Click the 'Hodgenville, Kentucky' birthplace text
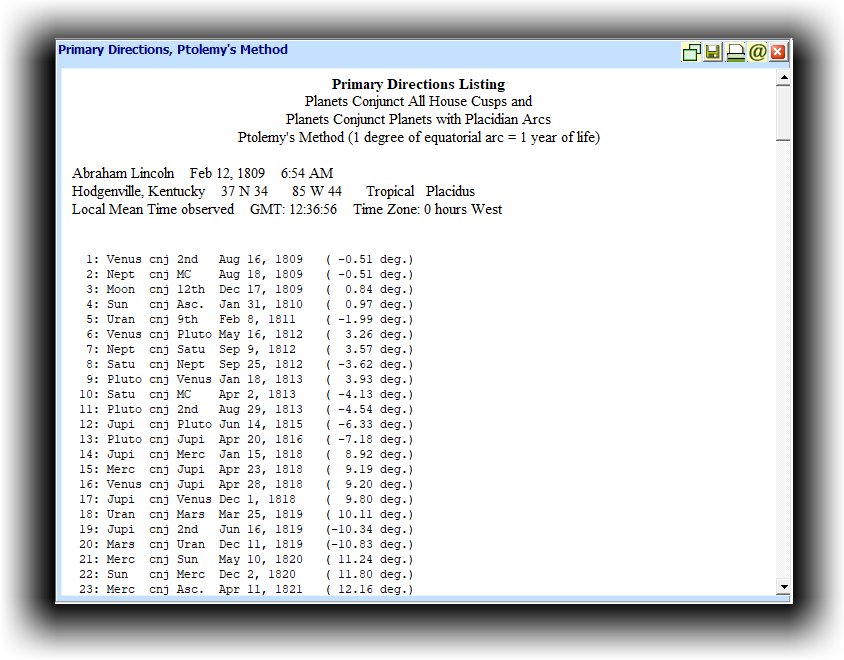The width and height of the screenshot is (844, 660). click(x=138, y=191)
